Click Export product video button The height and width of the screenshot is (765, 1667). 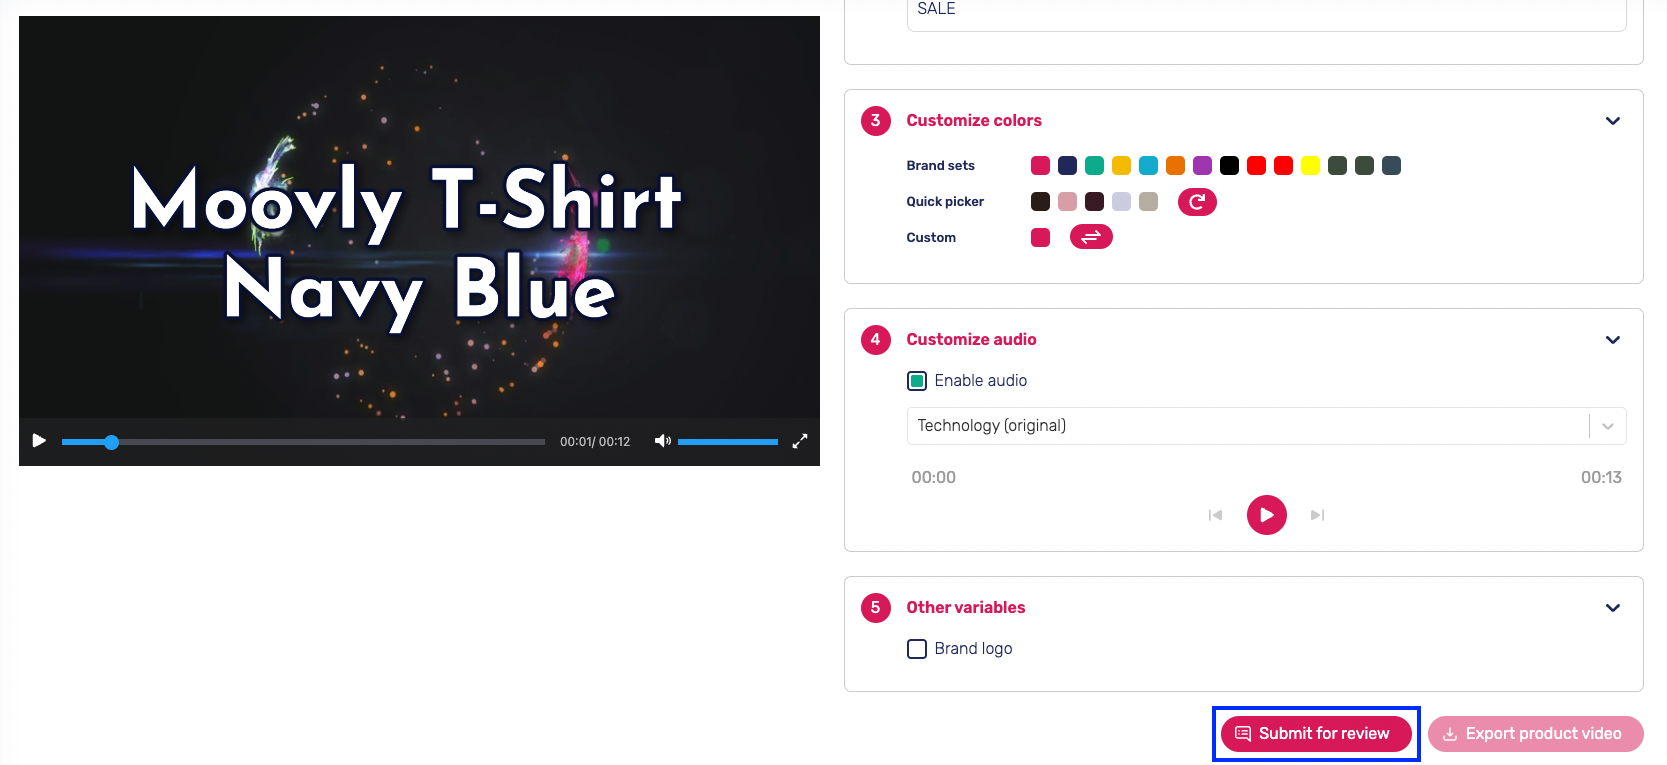1536,734
